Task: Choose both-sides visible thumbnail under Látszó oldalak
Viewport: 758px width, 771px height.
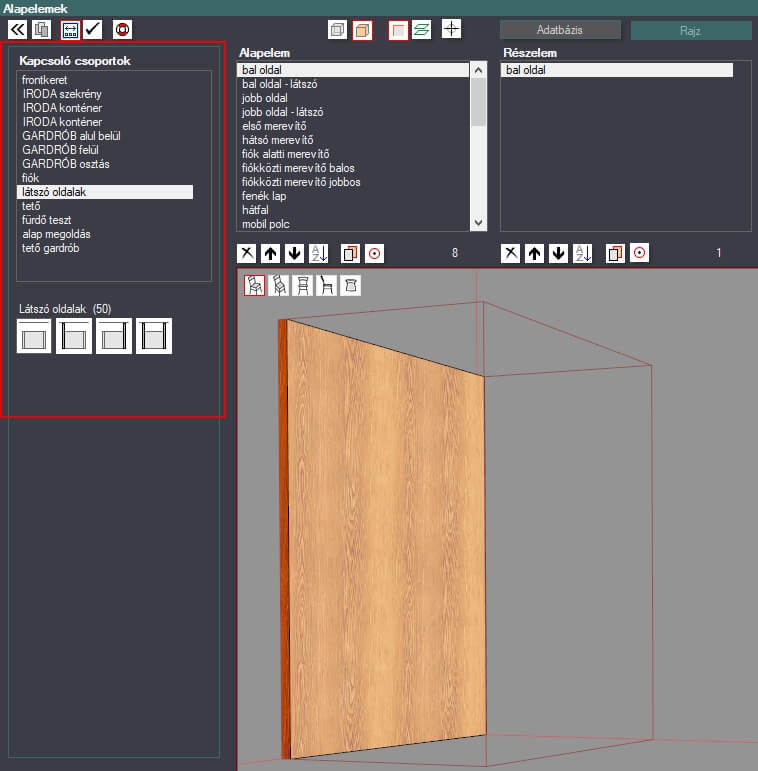Action: (154, 336)
